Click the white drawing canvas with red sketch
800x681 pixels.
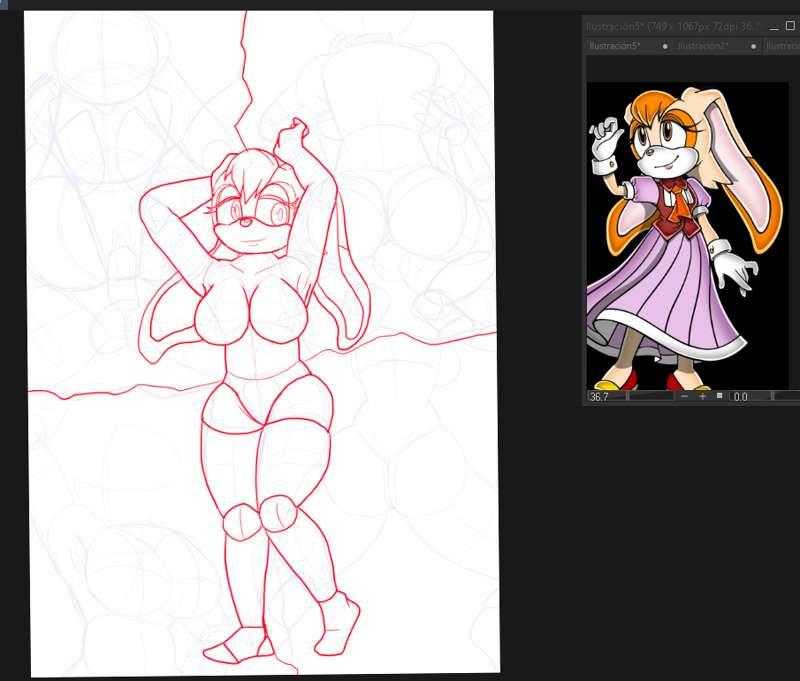coord(262,343)
